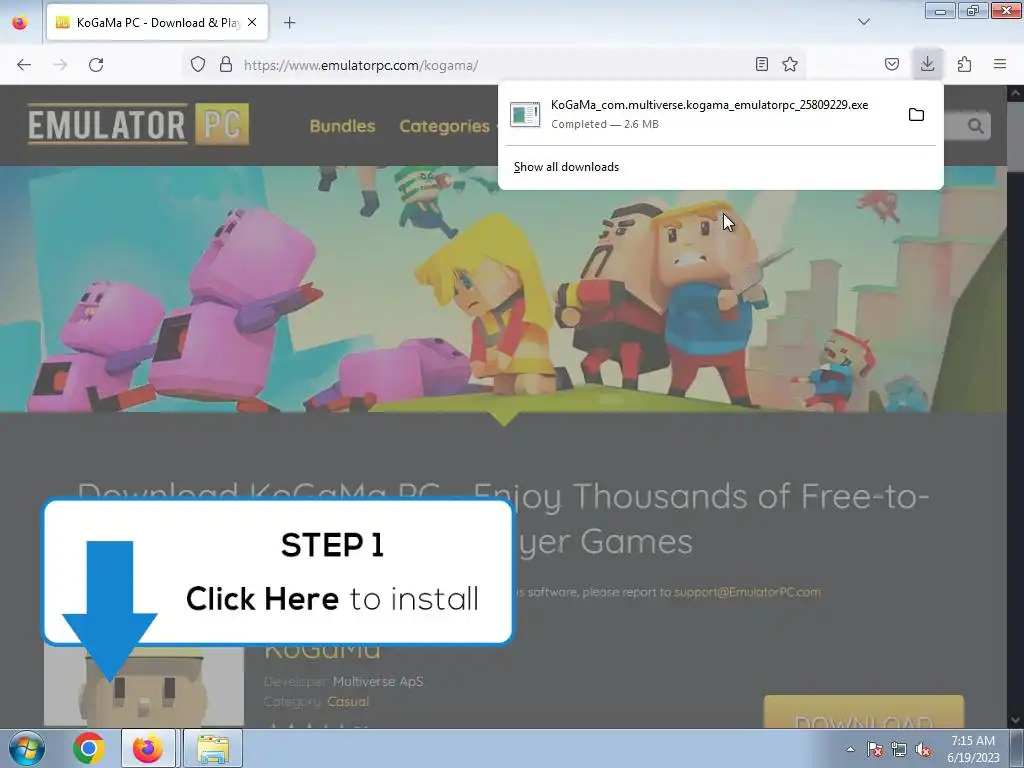Show hidden system tray icons arrow
This screenshot has width=1024, height=768.
850,749
